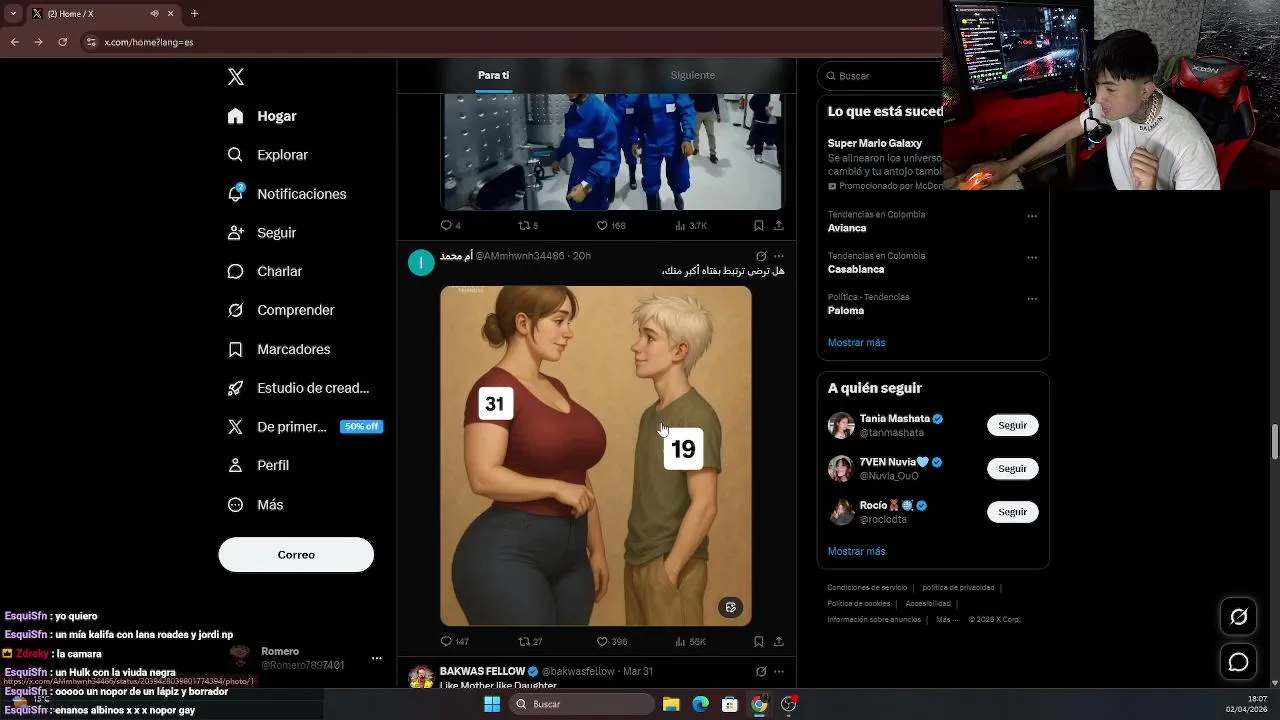Open Marcadores bookmarks

coord(278,349)
